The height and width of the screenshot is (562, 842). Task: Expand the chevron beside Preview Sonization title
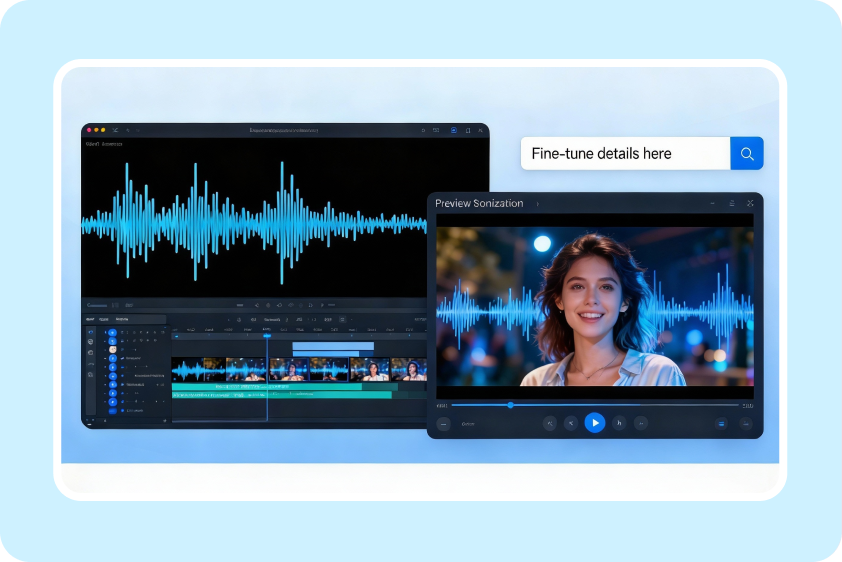pyautogui.click(x=538, y=204)
